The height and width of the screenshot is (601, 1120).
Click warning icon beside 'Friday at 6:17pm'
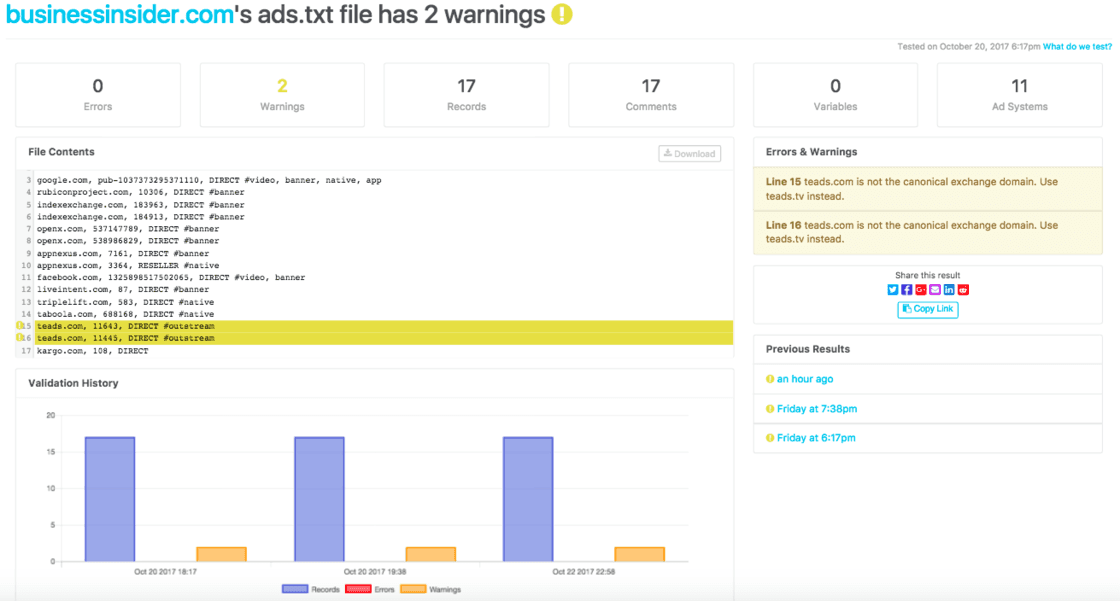point(770,438)
